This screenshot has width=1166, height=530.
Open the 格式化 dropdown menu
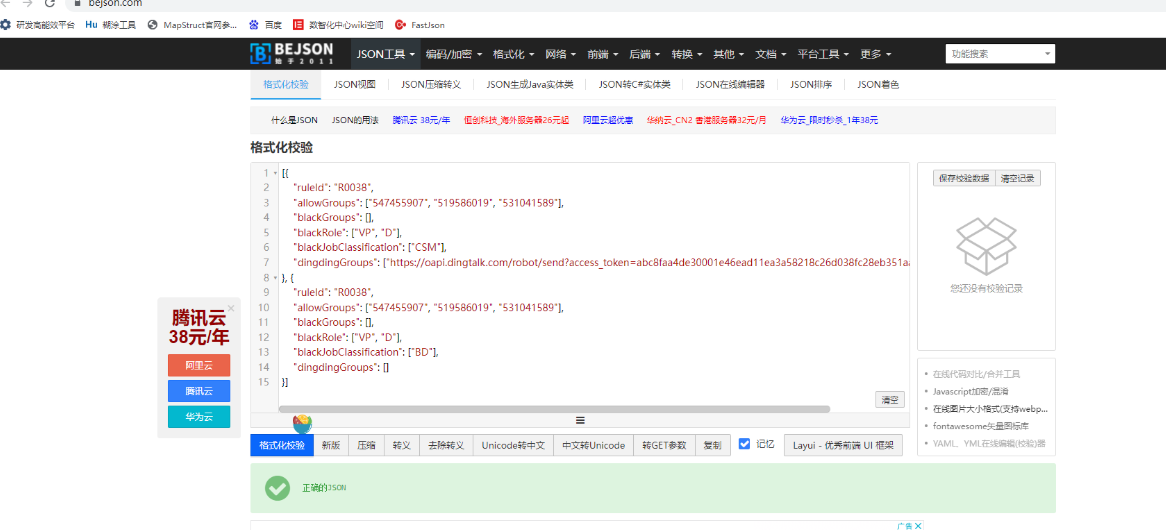coord(513,54)
